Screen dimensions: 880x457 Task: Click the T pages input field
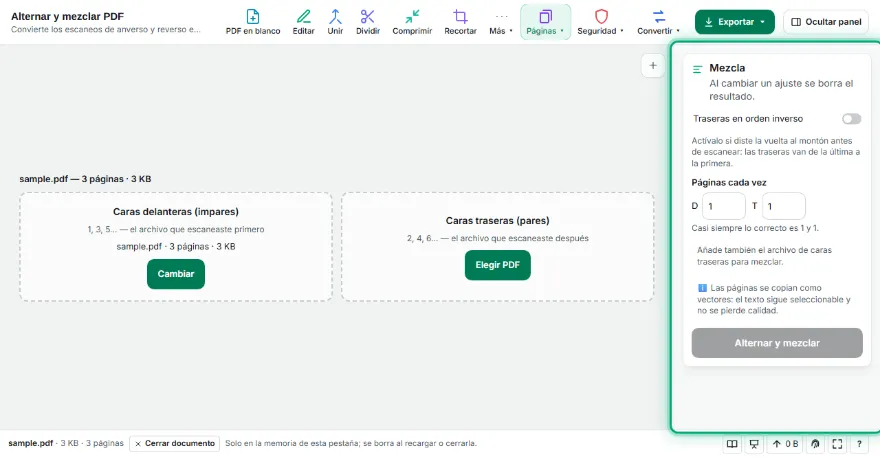783,206
